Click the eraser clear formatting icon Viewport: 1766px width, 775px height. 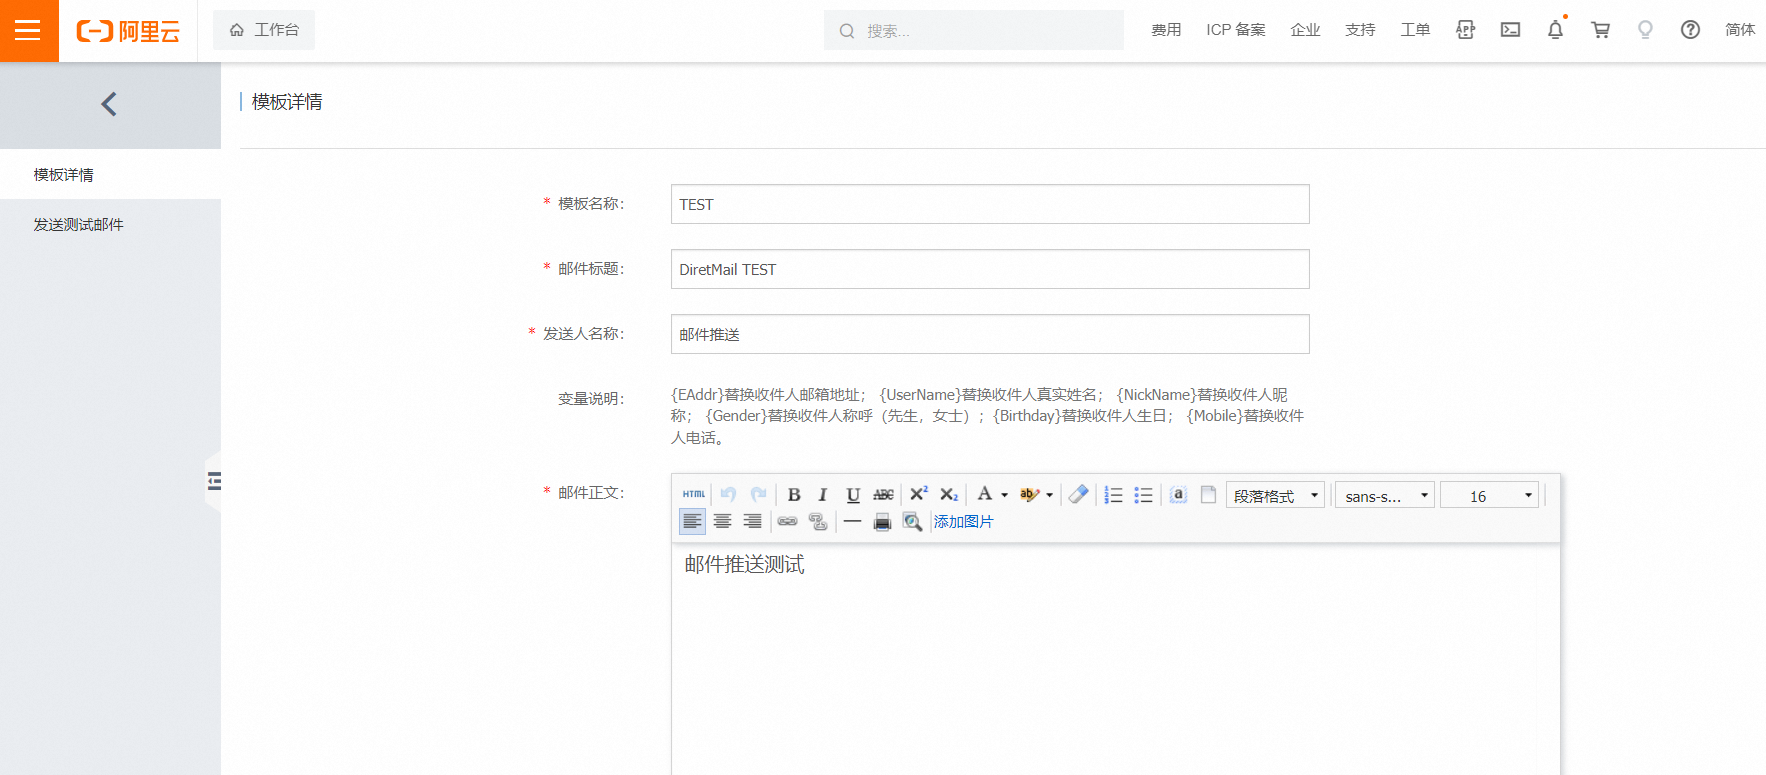(x=1078, y=494)
